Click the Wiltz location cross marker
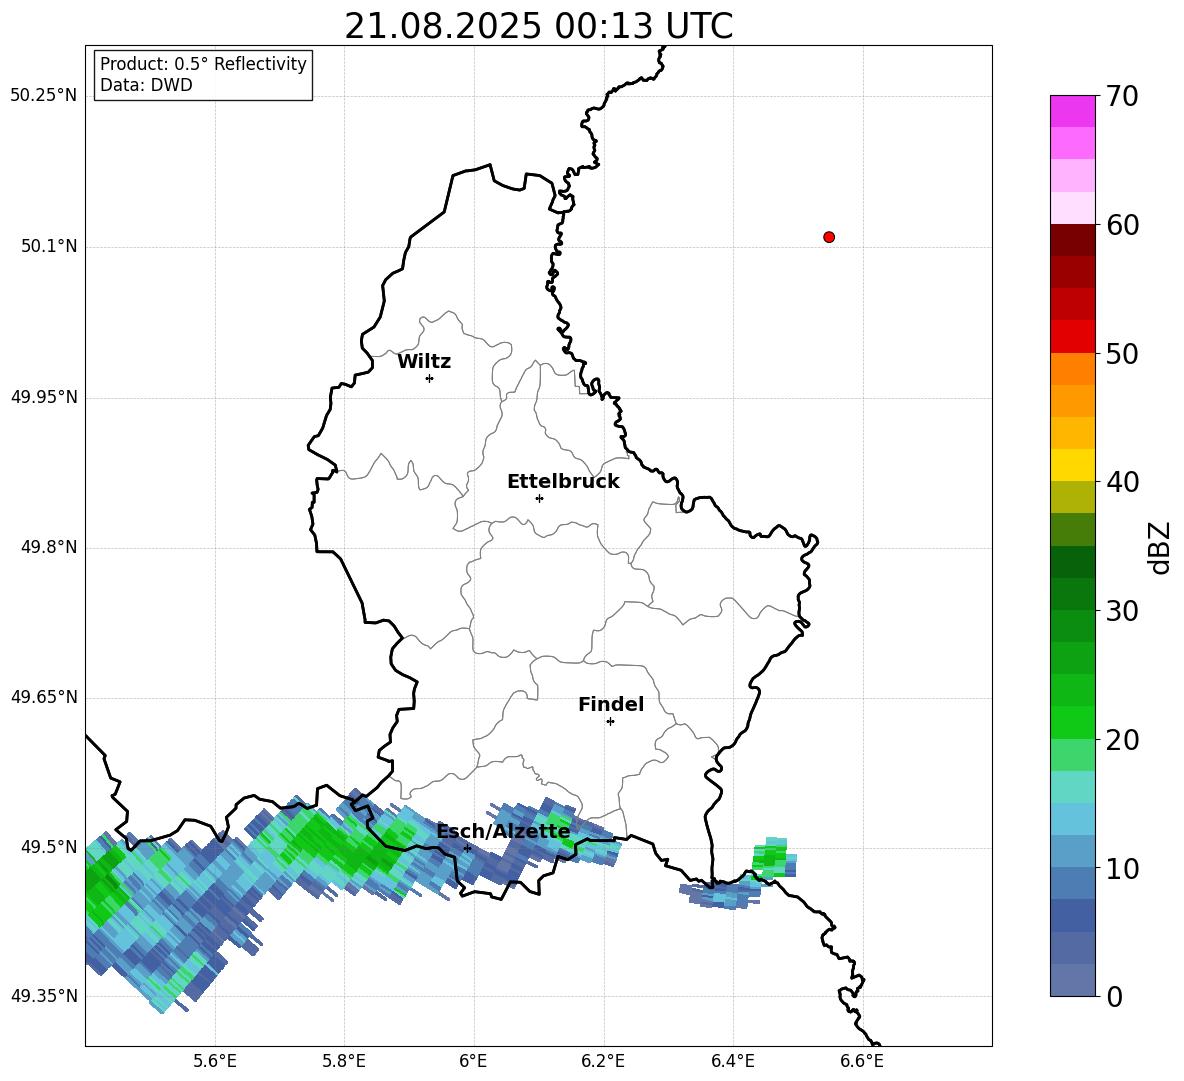Viewport: 1184px width, 1081px height. (430, 378)
